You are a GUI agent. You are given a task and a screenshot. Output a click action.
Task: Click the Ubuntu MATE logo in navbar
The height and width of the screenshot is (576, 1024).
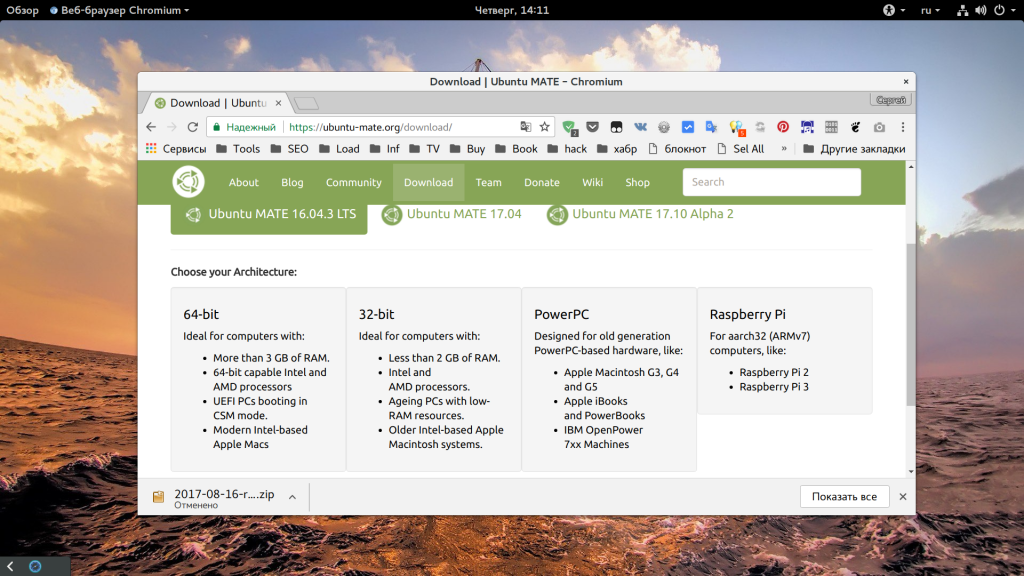click(x=188, y=182)
